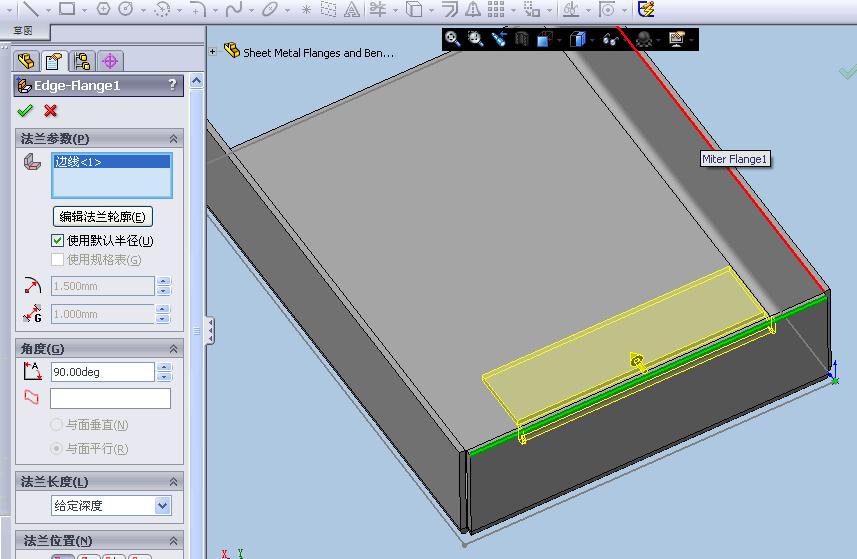Click the 1.000mm gap distance field
This screenshot has width=857, height=559.
[103, 314]
